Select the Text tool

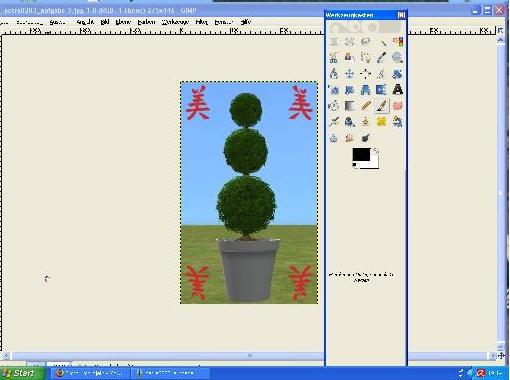(x=398, y=90)
